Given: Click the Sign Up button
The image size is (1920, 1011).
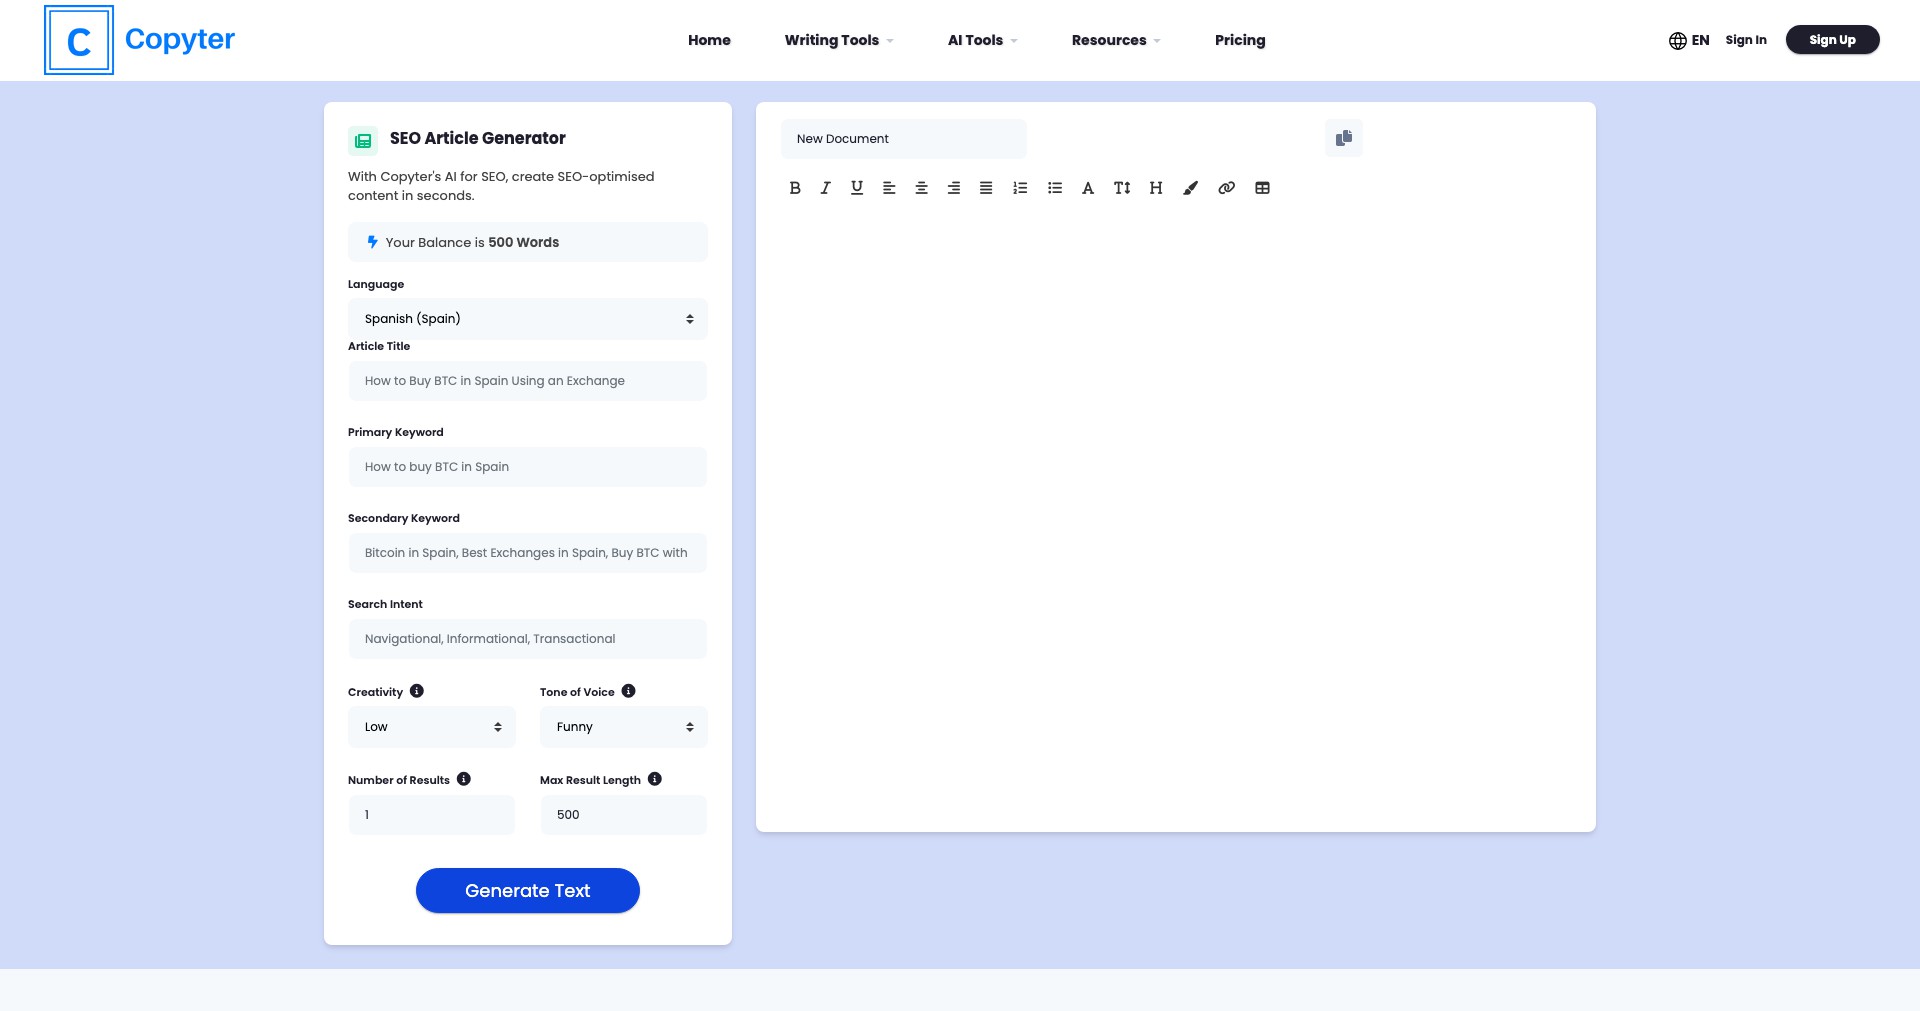Looking at the screenshot, I should 1832,40.
